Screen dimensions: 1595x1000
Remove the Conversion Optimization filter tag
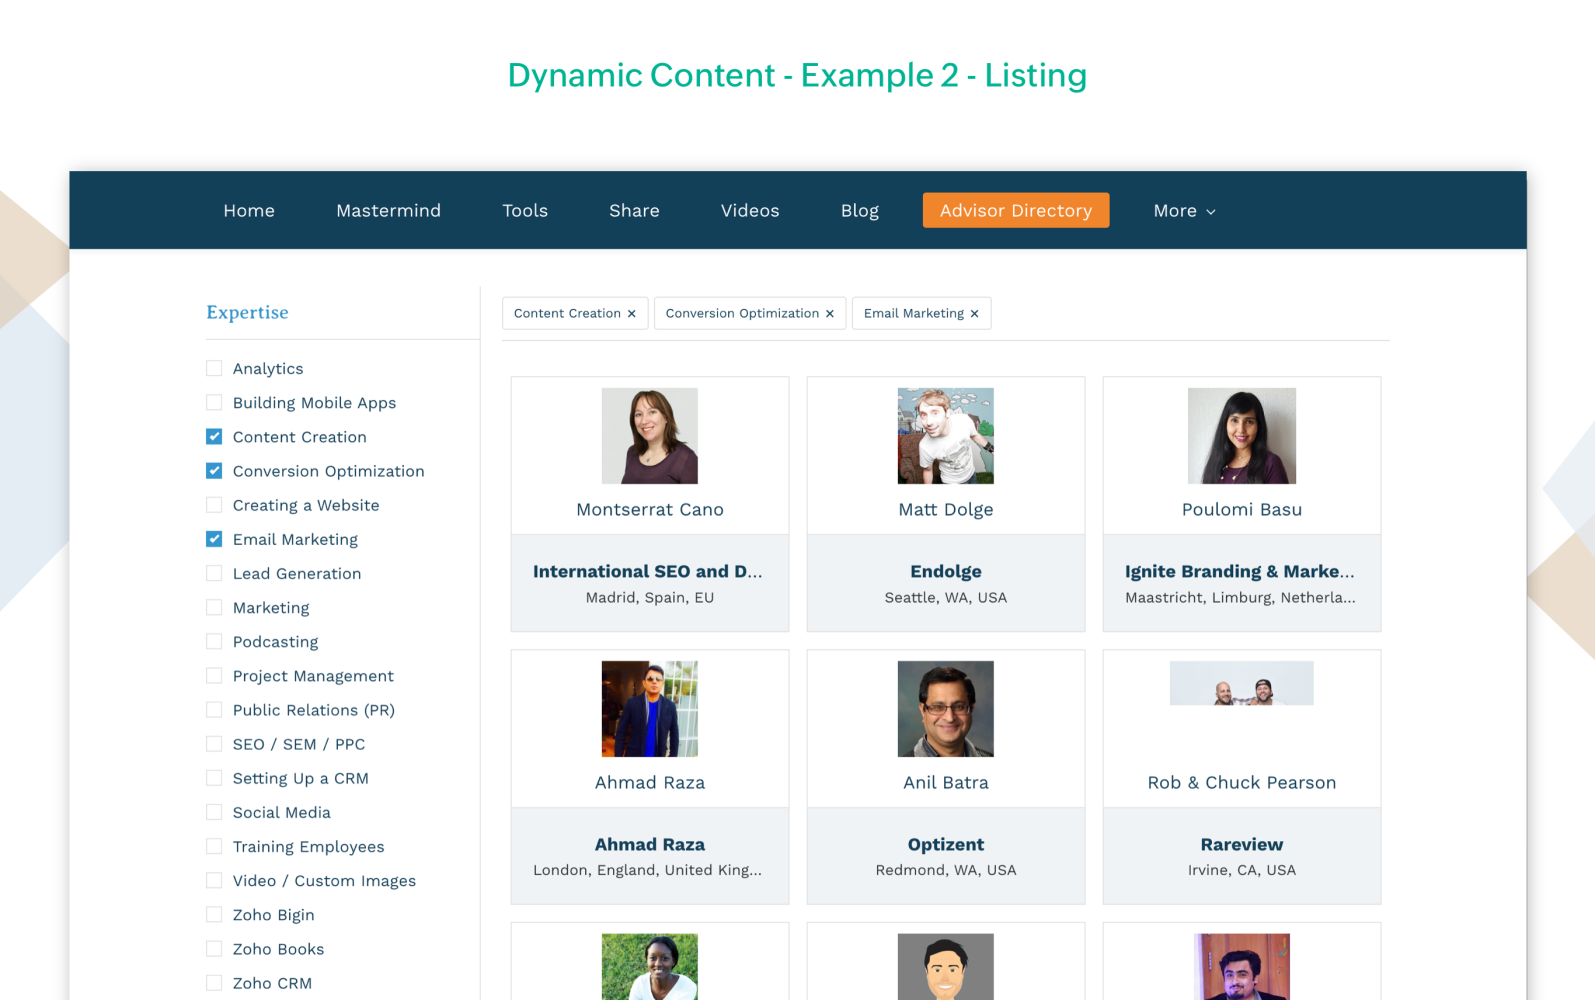(829, 314)
